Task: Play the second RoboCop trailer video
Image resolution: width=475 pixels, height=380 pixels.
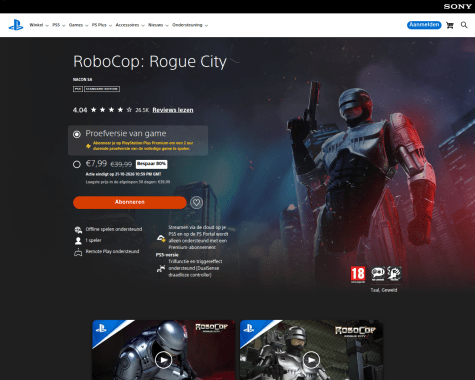Action: click(x=311, y=360)
